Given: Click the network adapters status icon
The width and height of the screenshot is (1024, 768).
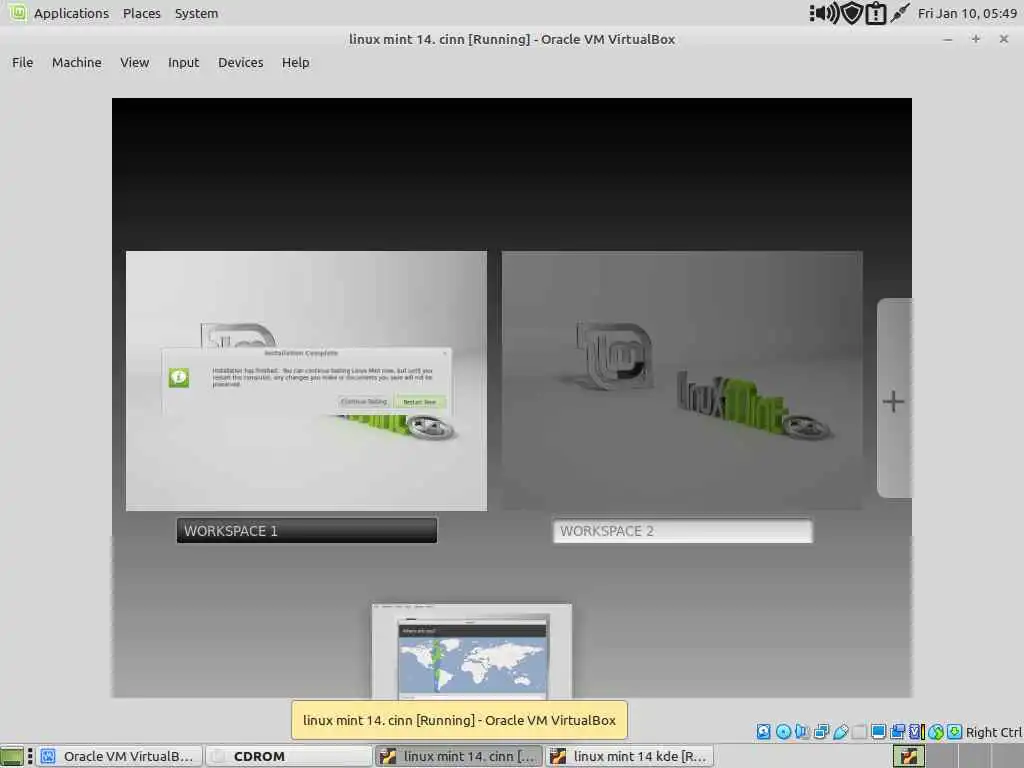Looking at the screenshot, I should [x=822, y=731].
